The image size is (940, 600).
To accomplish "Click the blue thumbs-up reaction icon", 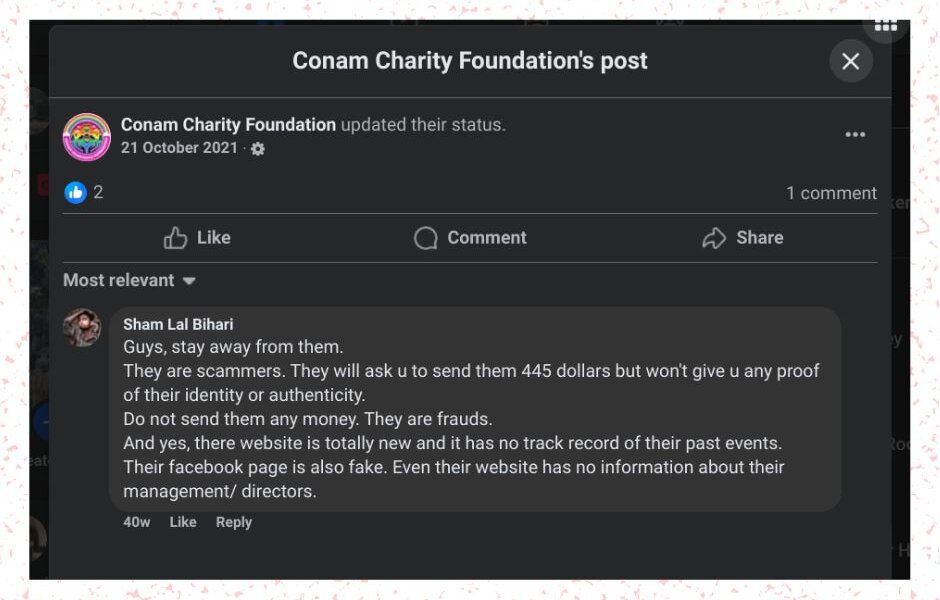I will coord(75,192).
